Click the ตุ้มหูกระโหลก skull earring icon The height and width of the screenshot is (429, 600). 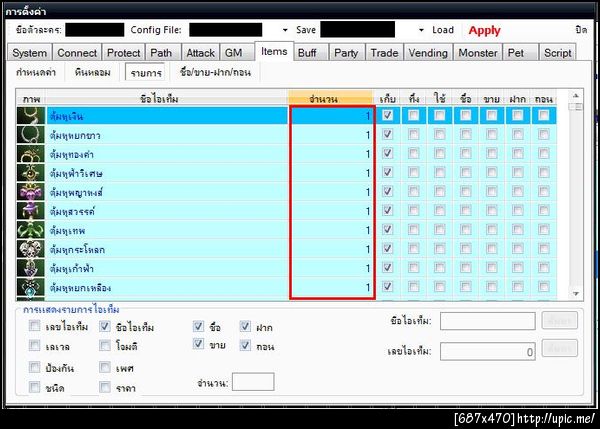(31, 249)
